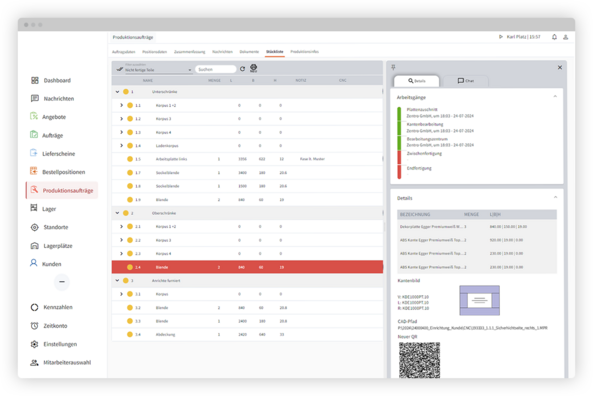Open the Nachrichten tab in the top tab bar
Image resolution: width=593 pixels, height=396 pixels.
(x=222, y=52)
